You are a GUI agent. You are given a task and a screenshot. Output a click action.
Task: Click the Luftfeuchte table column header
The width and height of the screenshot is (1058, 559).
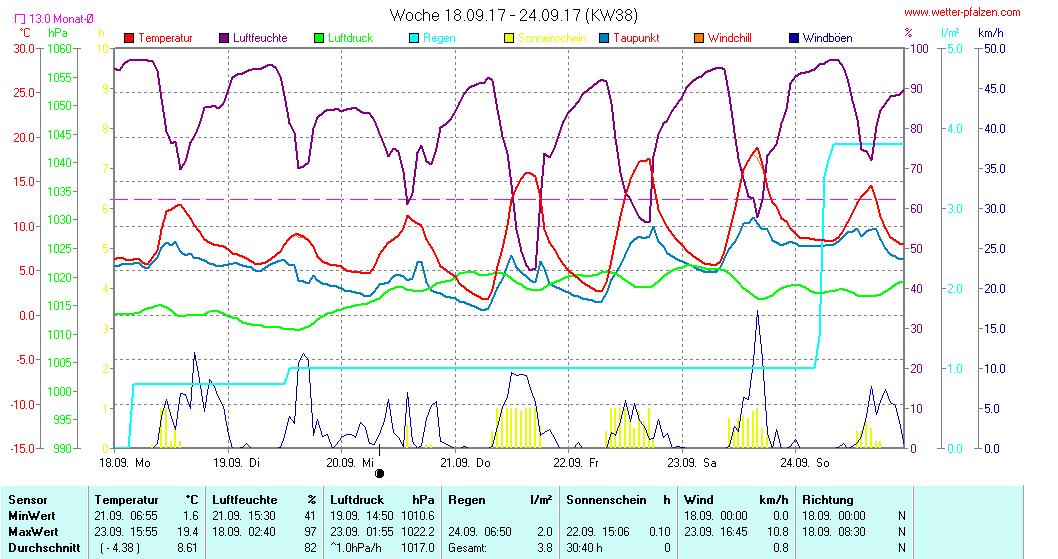245,500
